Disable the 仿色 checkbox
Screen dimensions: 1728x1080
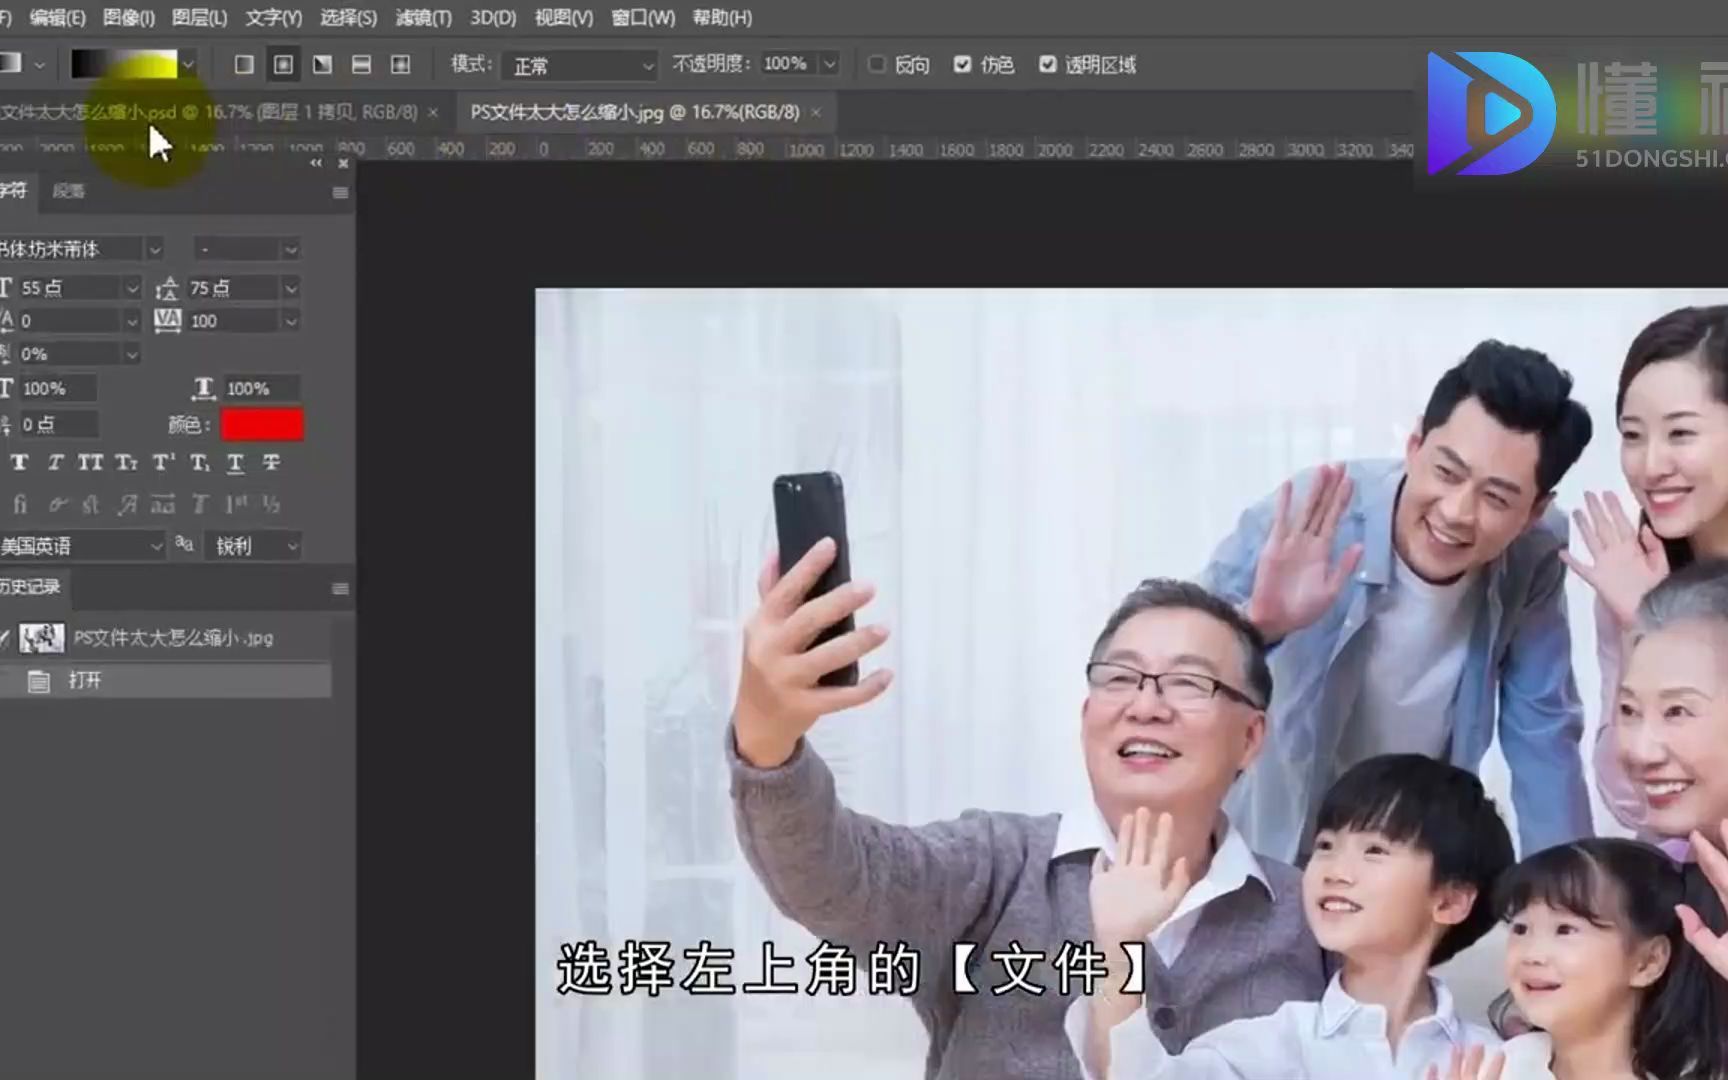click(x=963, y=64)
